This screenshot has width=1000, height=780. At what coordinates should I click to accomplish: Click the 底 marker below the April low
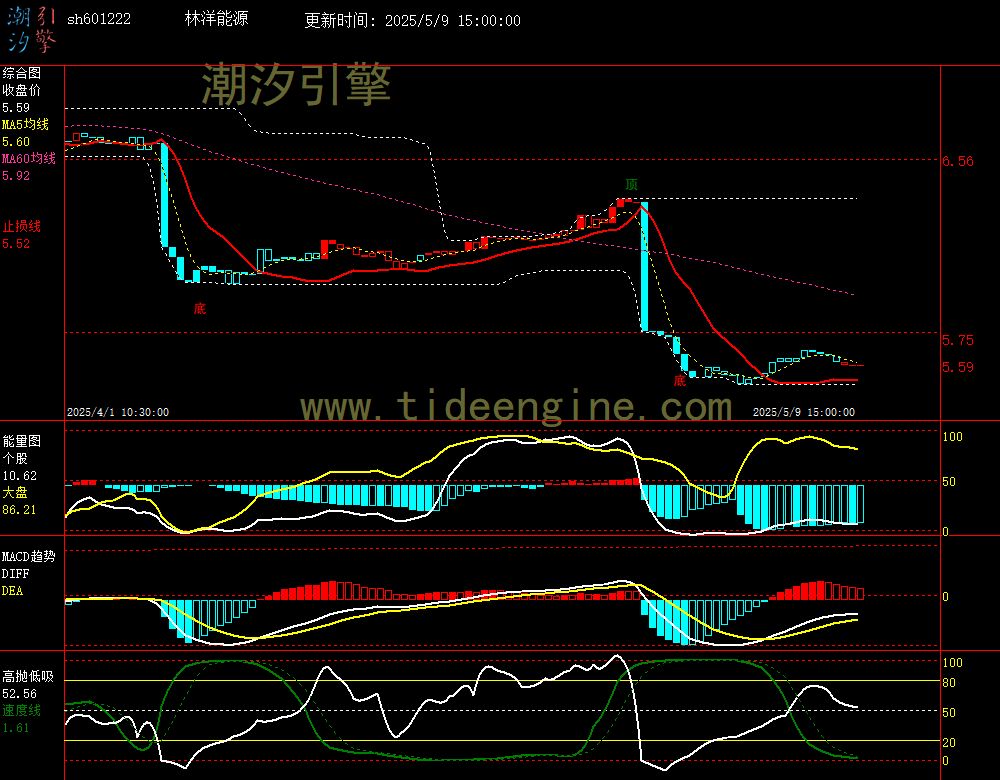click(x=200, y=309)
